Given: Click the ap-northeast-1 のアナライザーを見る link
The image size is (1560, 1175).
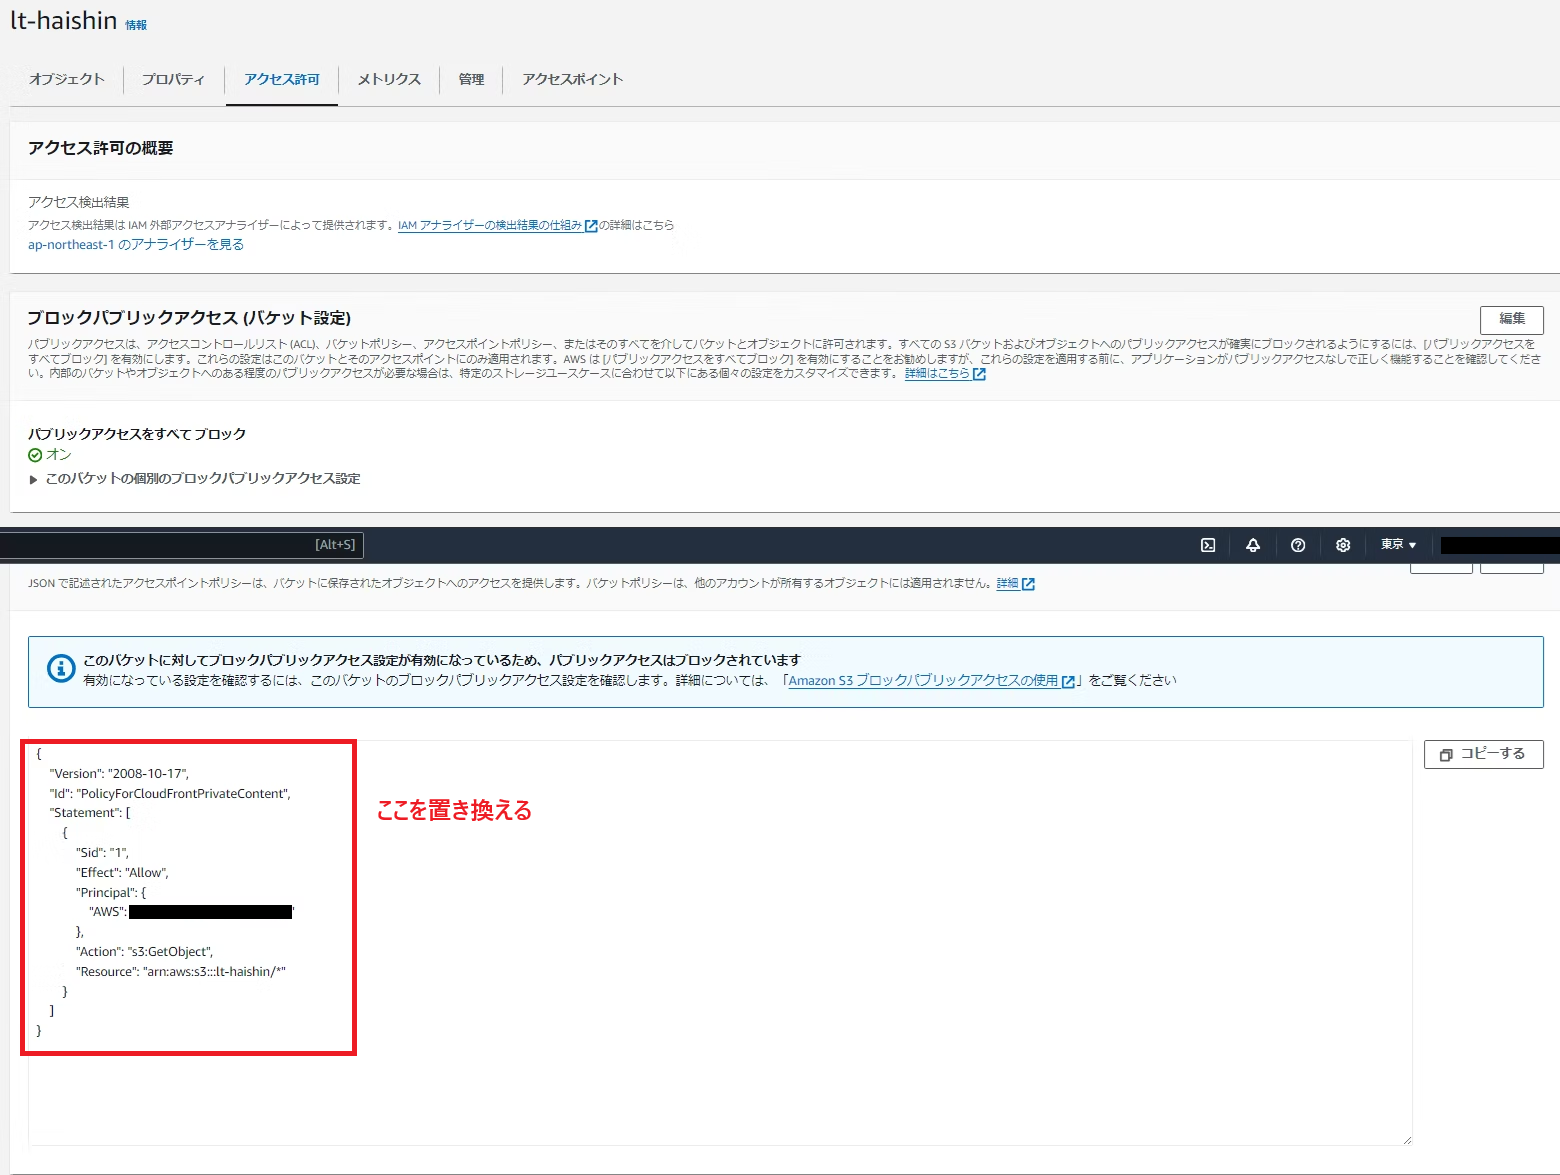Looking at the screenshot, I should click(135, 244).
